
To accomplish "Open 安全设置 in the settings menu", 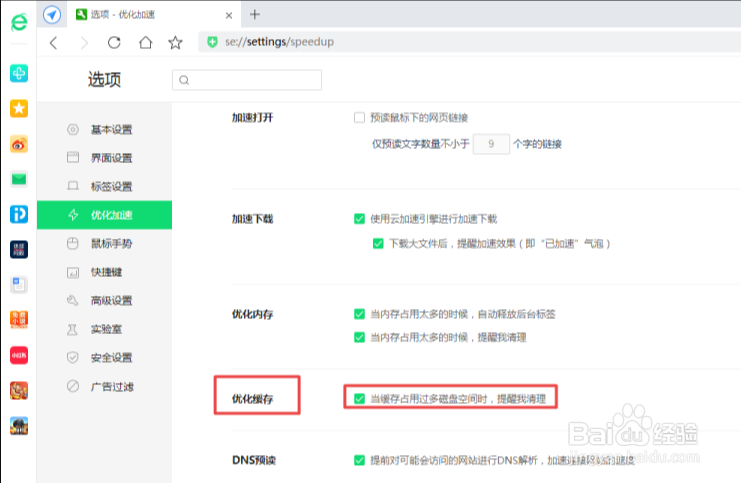I will pyautogui.click(x=104, y=358).
